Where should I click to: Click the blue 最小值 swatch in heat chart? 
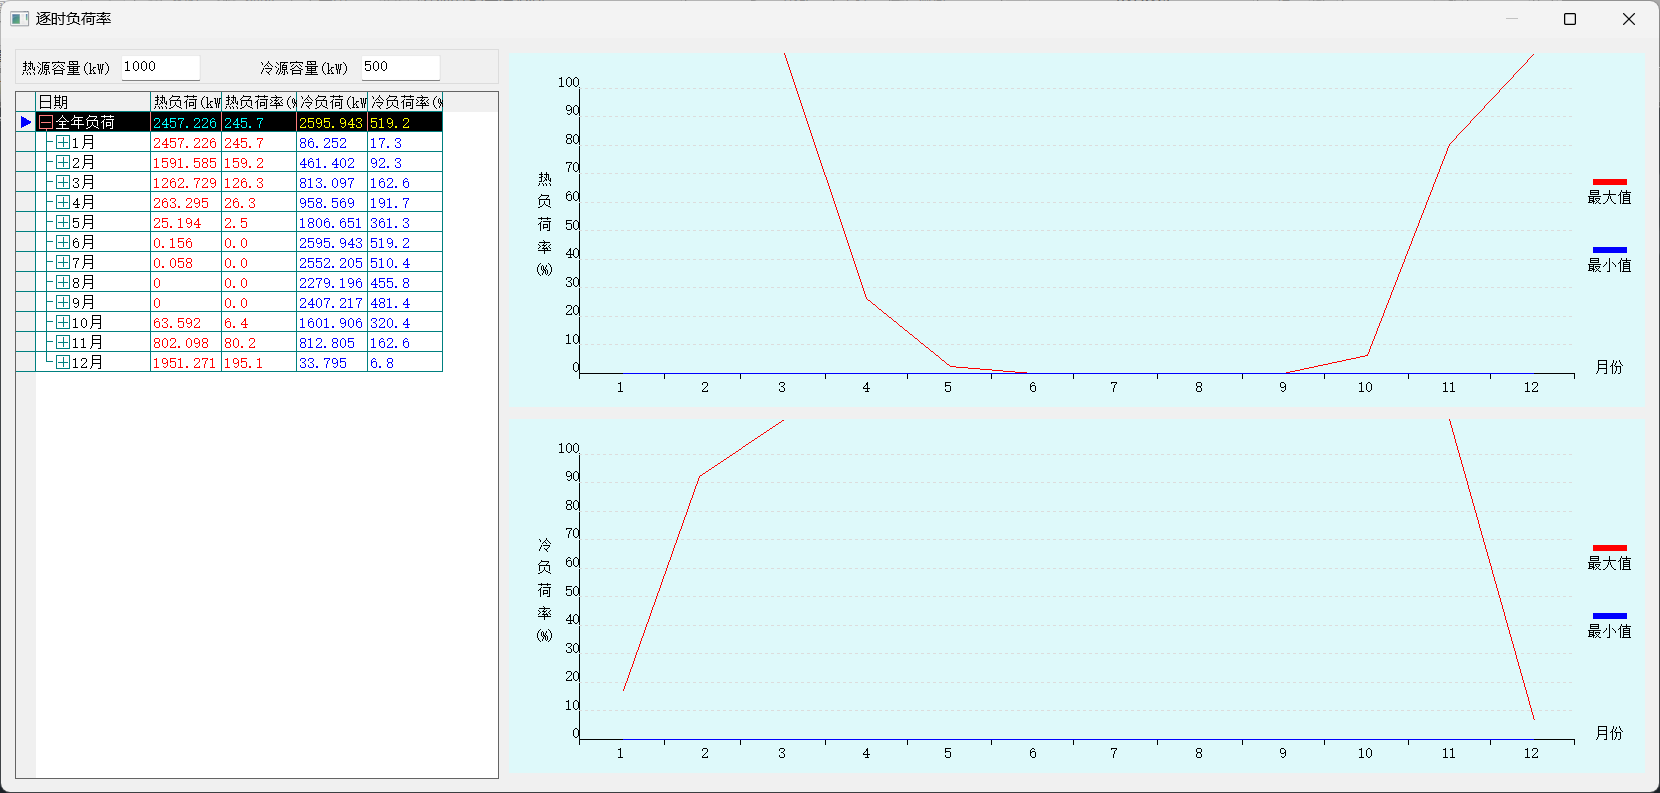pos(1609,250)
